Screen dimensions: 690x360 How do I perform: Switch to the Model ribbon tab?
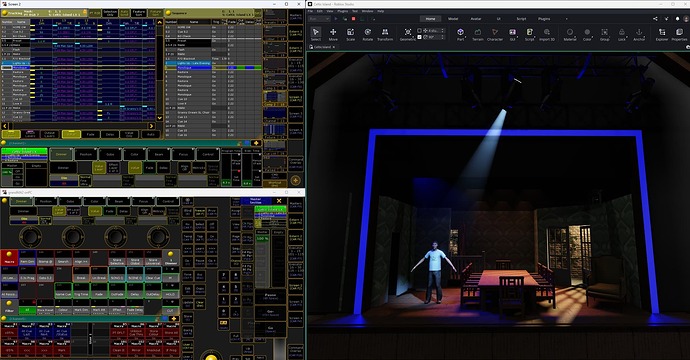pos(453,19)
